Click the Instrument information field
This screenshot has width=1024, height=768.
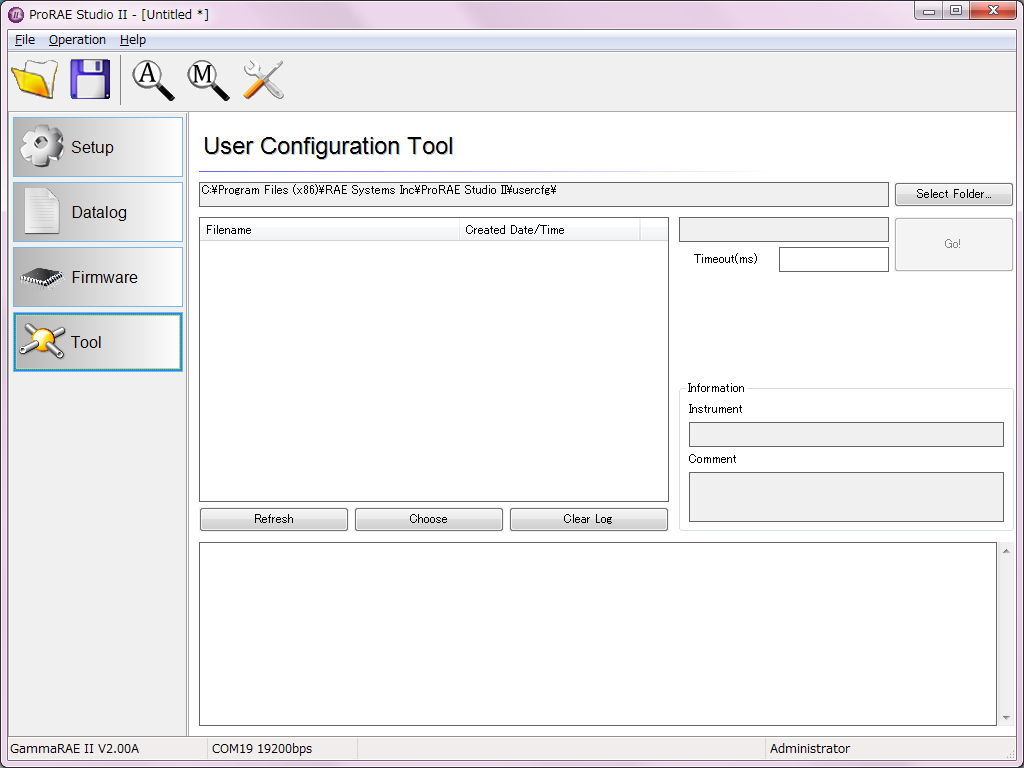pyautogui.click(x=846, y=434)
